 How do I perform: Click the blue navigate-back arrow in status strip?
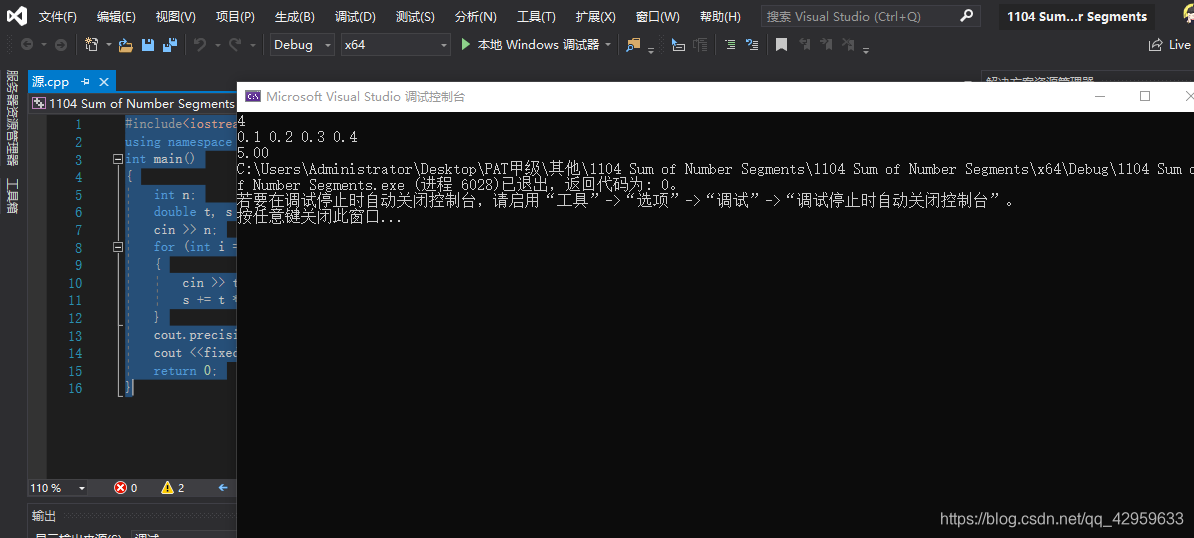pyautogui.click(x=223, y=488)
